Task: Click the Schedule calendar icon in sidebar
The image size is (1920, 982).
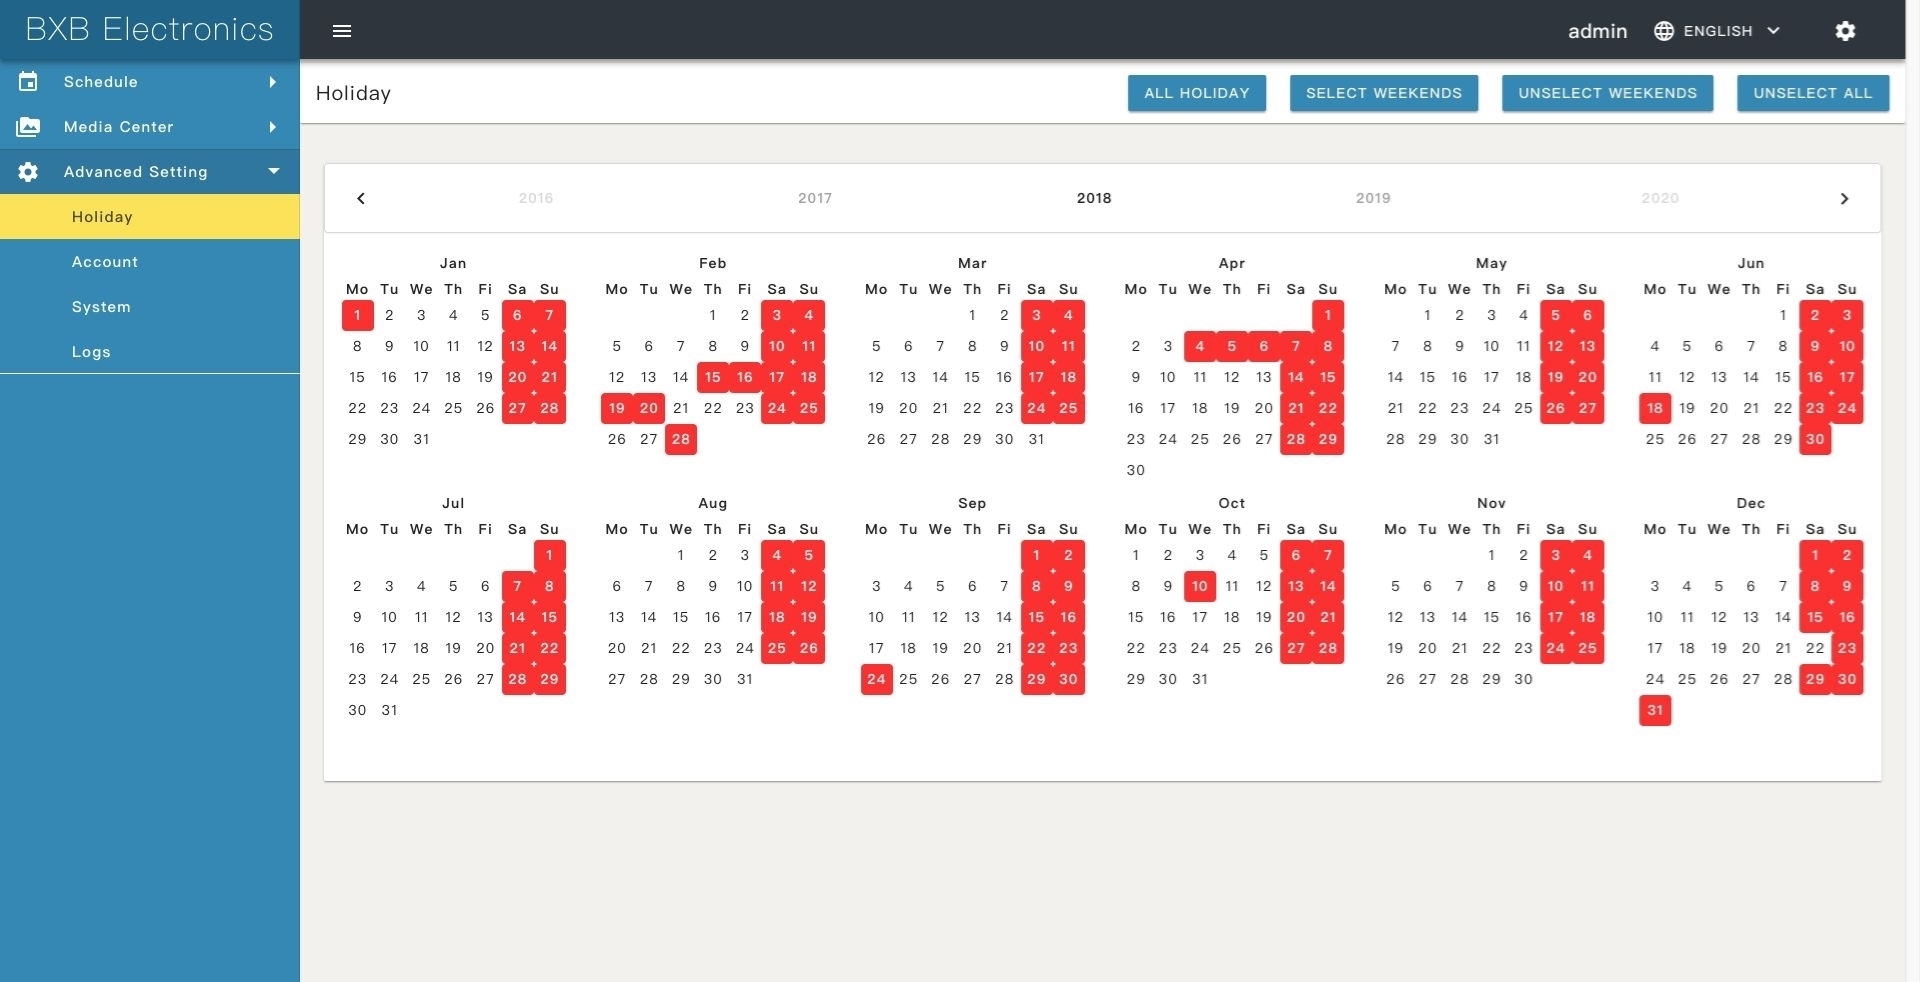Action: [x=28, y=82]
